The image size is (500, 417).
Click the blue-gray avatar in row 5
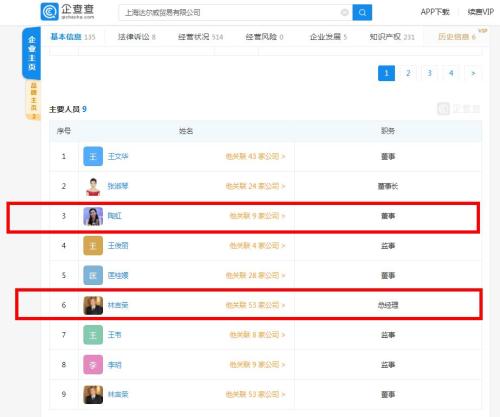coord(93,275)
